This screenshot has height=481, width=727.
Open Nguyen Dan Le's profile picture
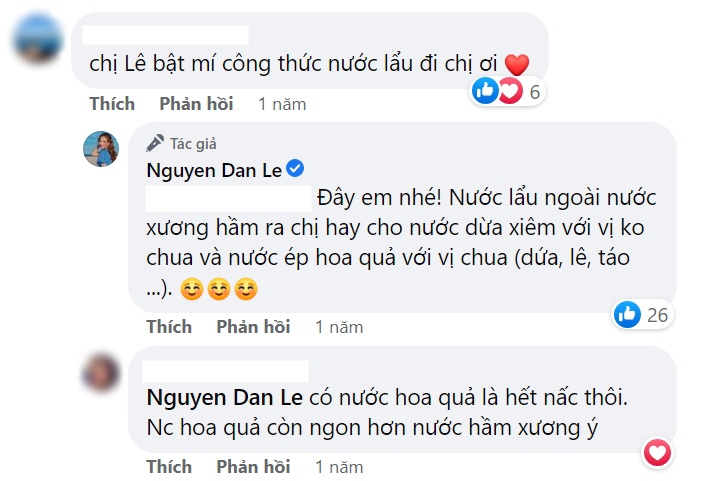pyautogui.click(x=101, y=149)
